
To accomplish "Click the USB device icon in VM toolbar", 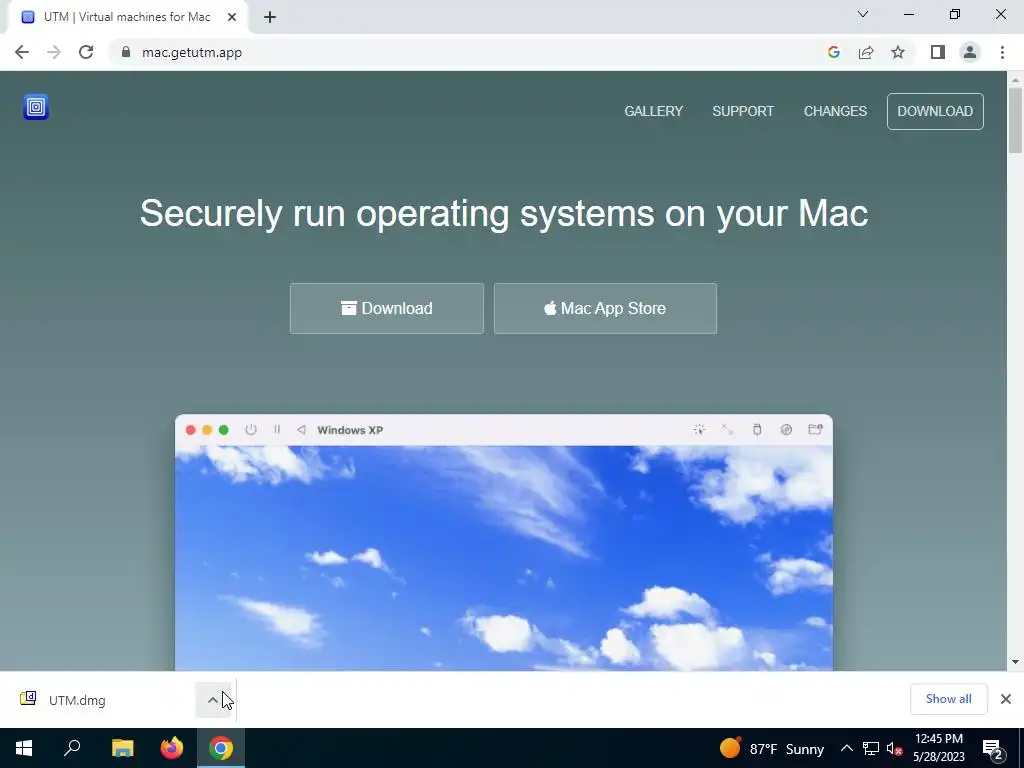I will [x=757, y=429].
